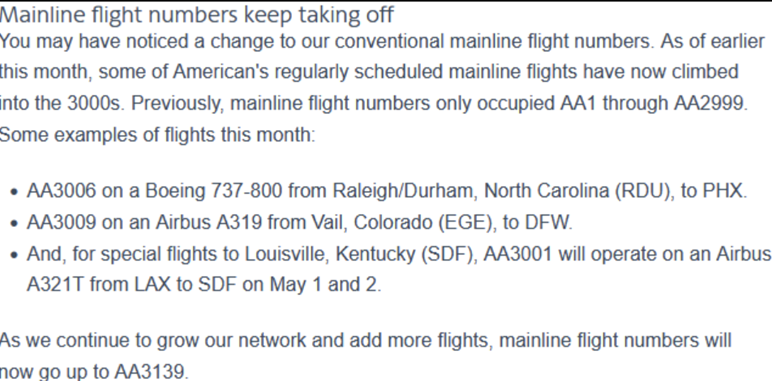Click the text AA3139 in the last line
Image resolution: width=772 pixels, height=381 pixels.
[150, 372]
